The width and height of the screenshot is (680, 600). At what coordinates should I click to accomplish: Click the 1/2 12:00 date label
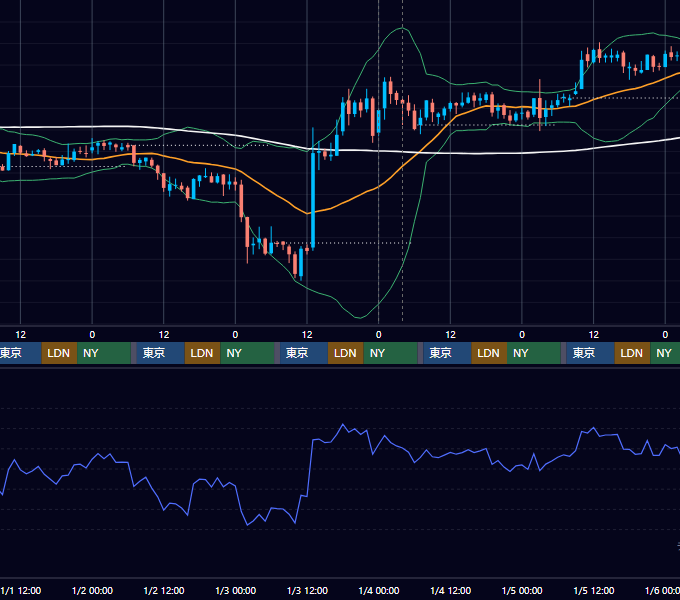click(164, 590)
